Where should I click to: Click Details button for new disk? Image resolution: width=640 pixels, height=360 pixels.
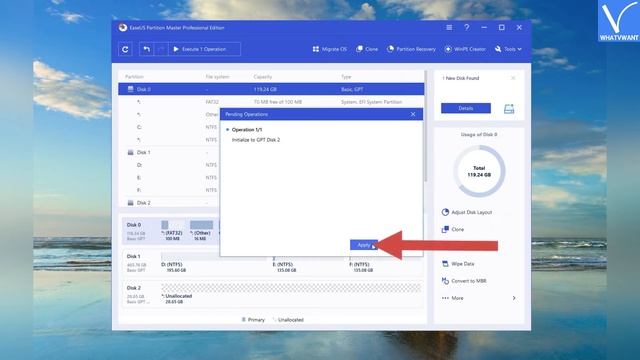pos(466,108)
